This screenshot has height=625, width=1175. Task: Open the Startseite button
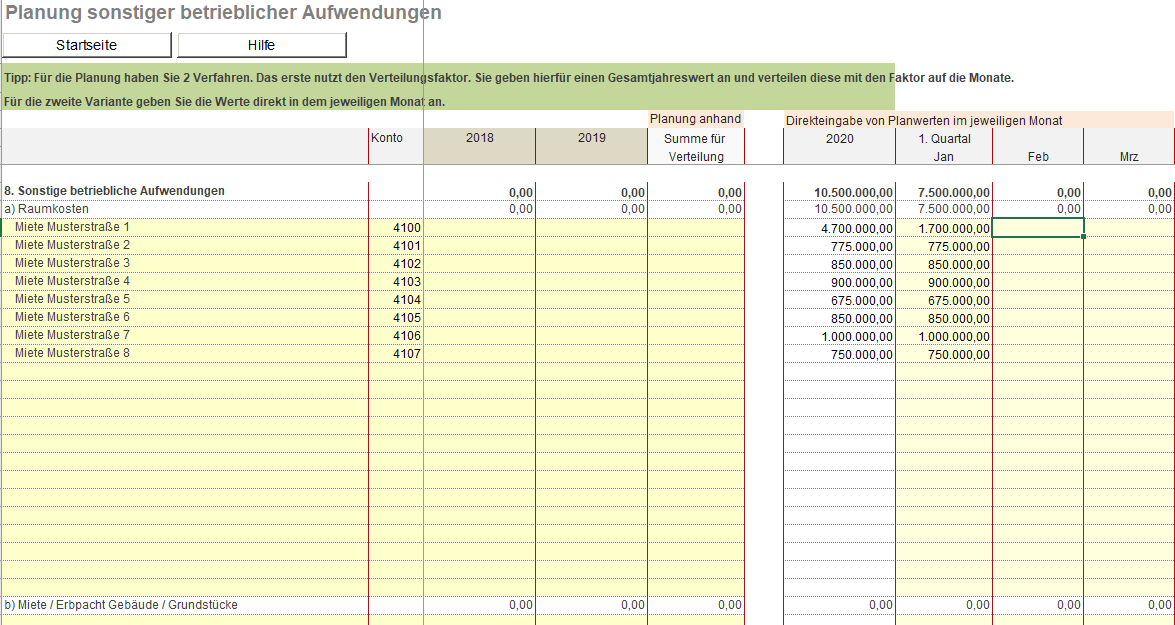(x=87, y=45)
